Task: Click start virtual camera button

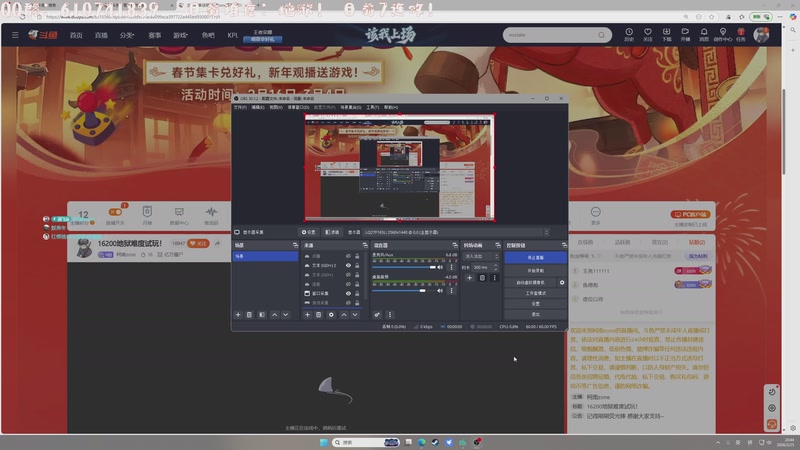Action: point(531,283)
